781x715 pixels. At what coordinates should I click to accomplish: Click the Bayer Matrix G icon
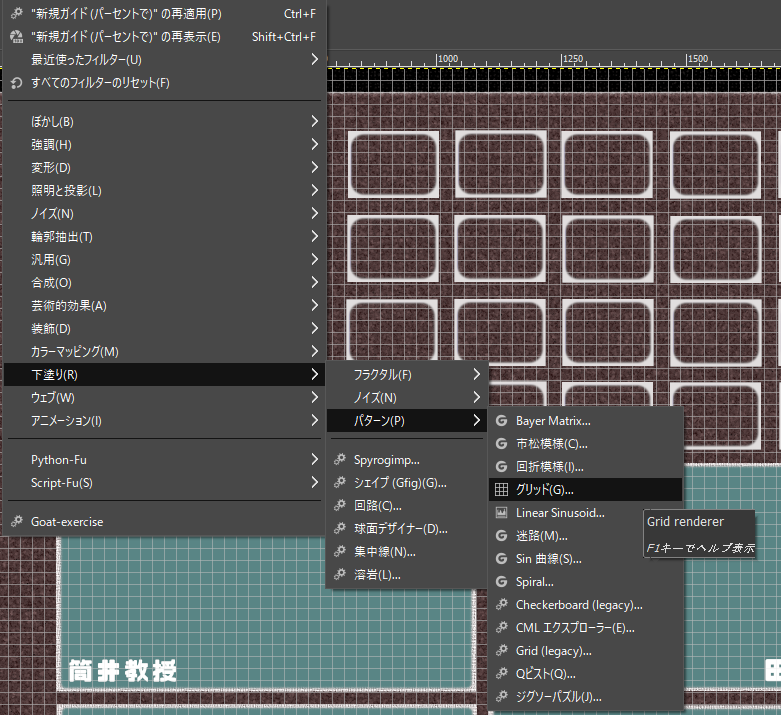pyautogui.click(x=502, y=421)
